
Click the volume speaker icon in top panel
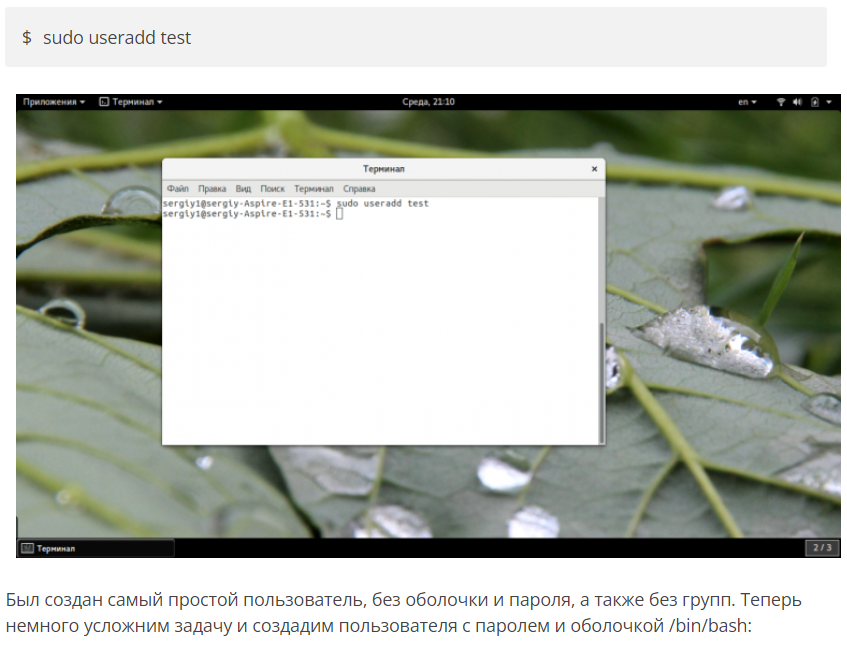click(797, 102)
